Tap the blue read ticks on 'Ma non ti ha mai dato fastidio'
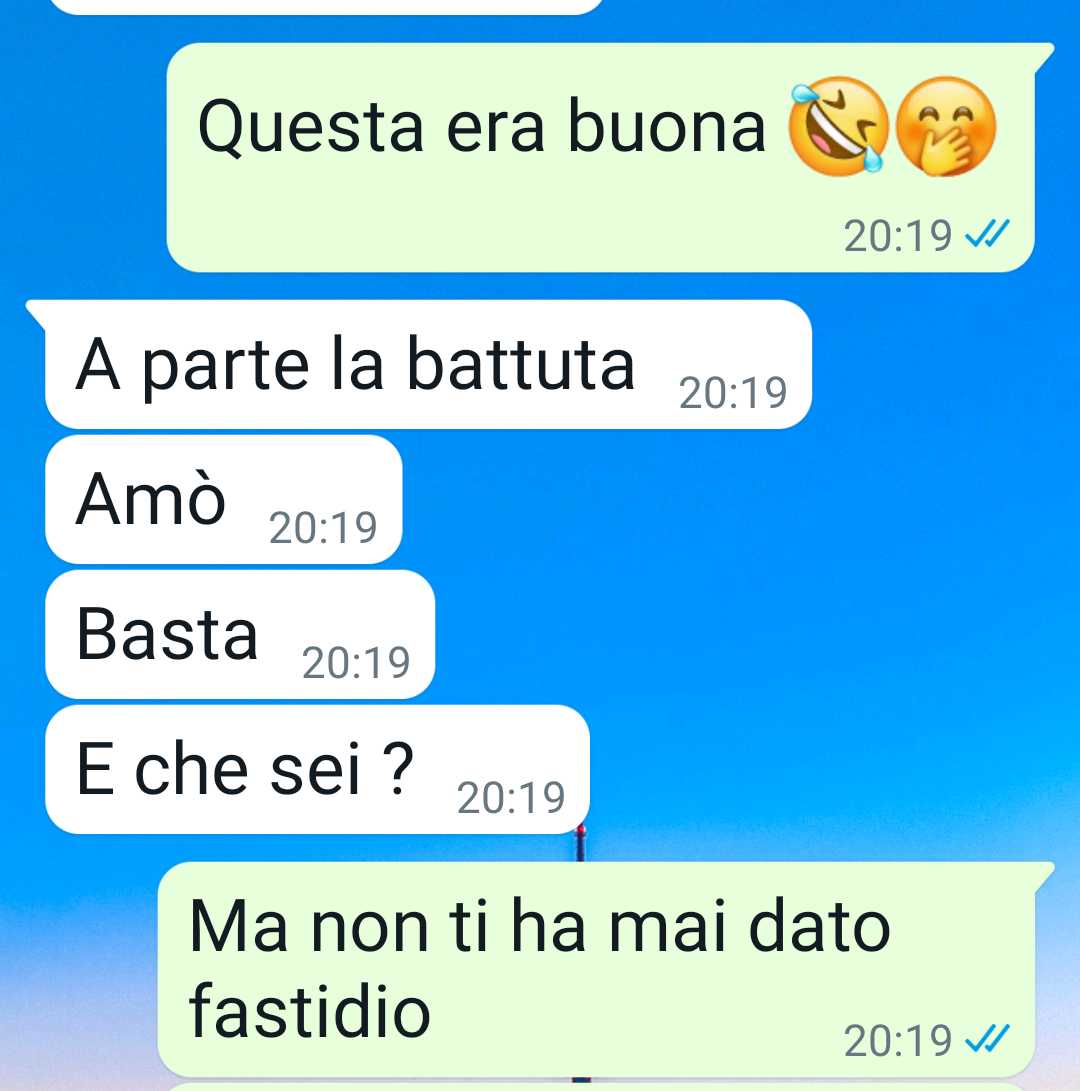The width and height of the screenshot is (1080, 1091). 987,1039
